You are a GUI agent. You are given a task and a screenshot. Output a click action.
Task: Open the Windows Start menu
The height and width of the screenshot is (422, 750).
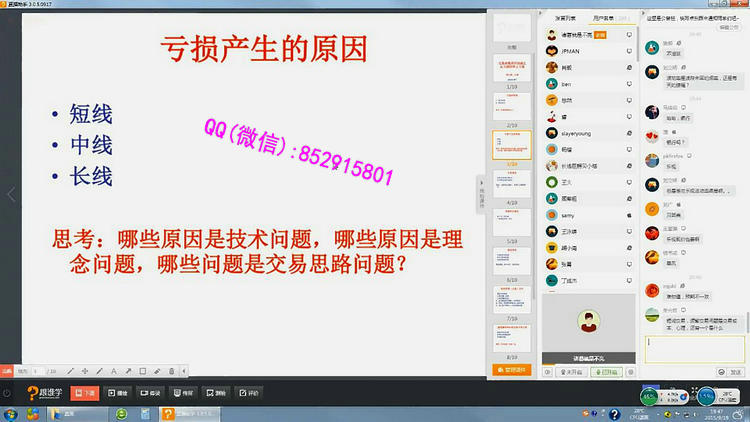click(8, 414)
